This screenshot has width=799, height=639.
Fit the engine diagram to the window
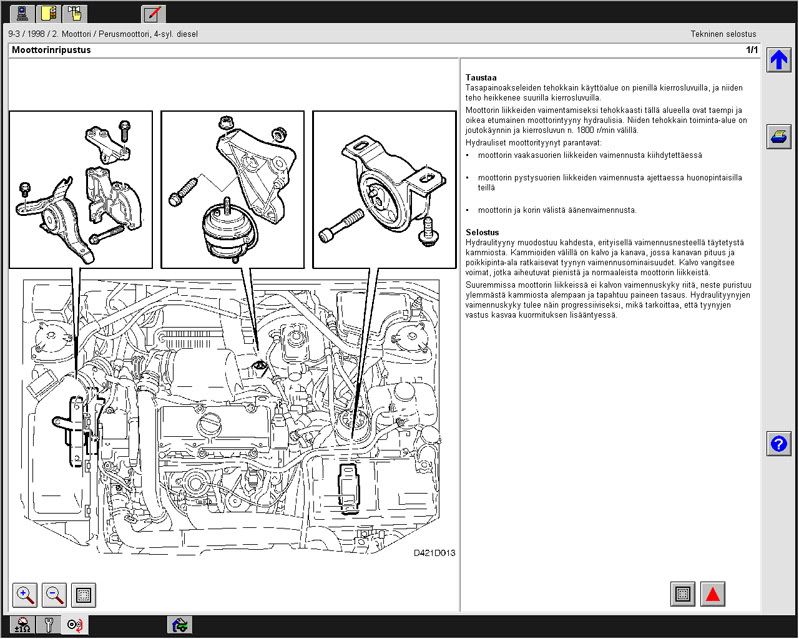click(x=85, y=595)
